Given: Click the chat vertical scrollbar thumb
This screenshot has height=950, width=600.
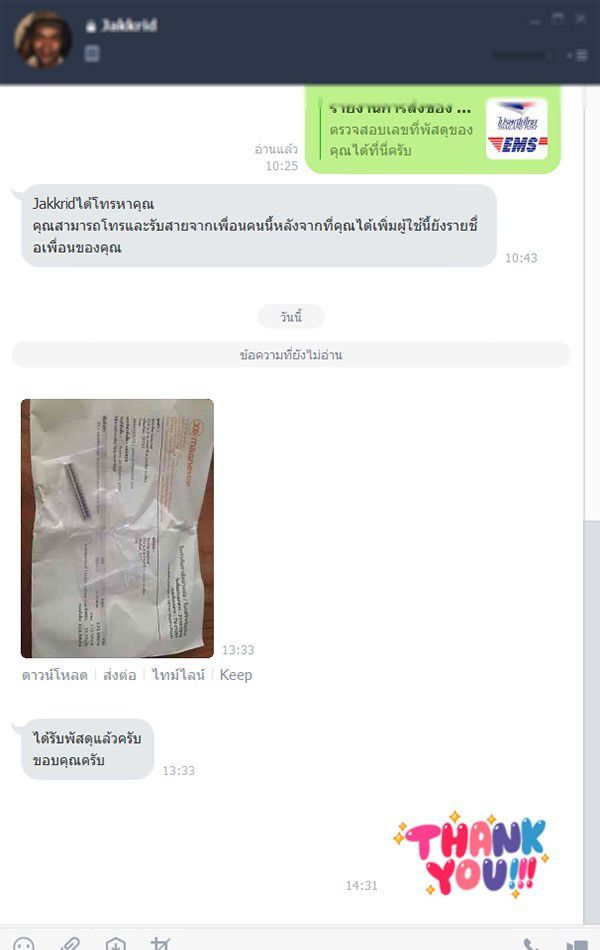Looking at the screenshot, I should (591, 721).
